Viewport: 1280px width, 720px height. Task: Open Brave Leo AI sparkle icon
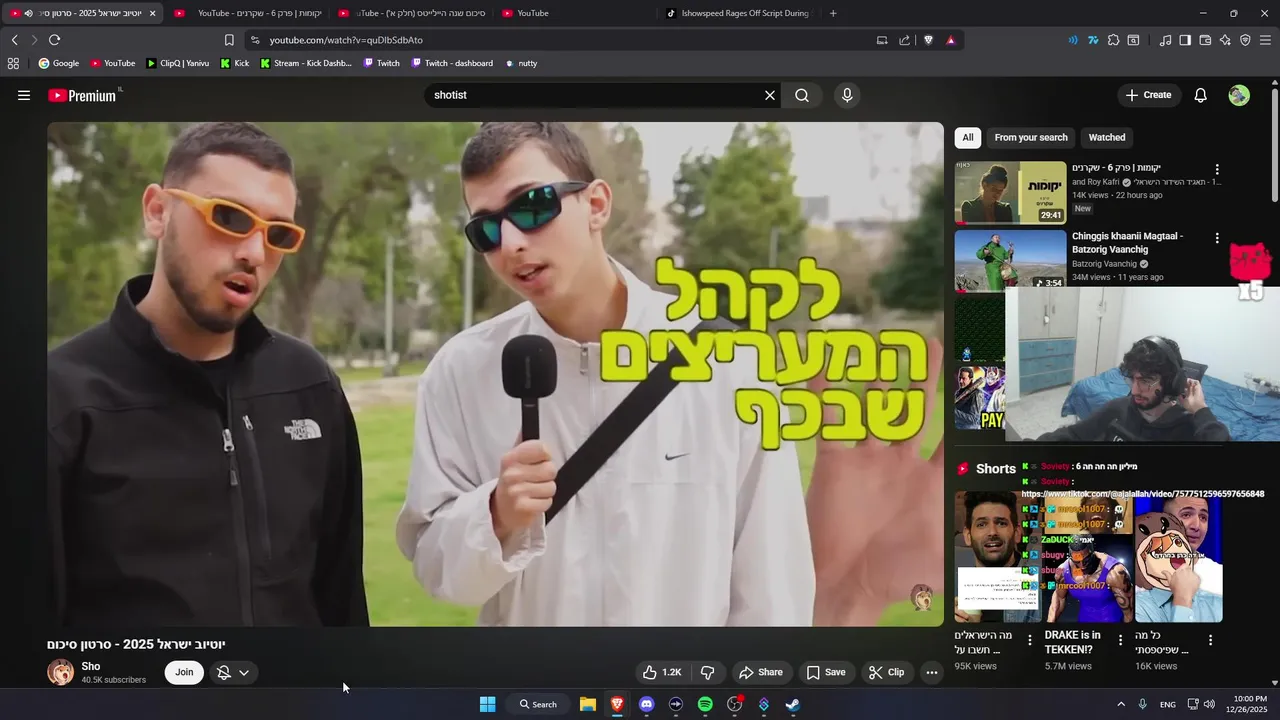(1225, 40)
